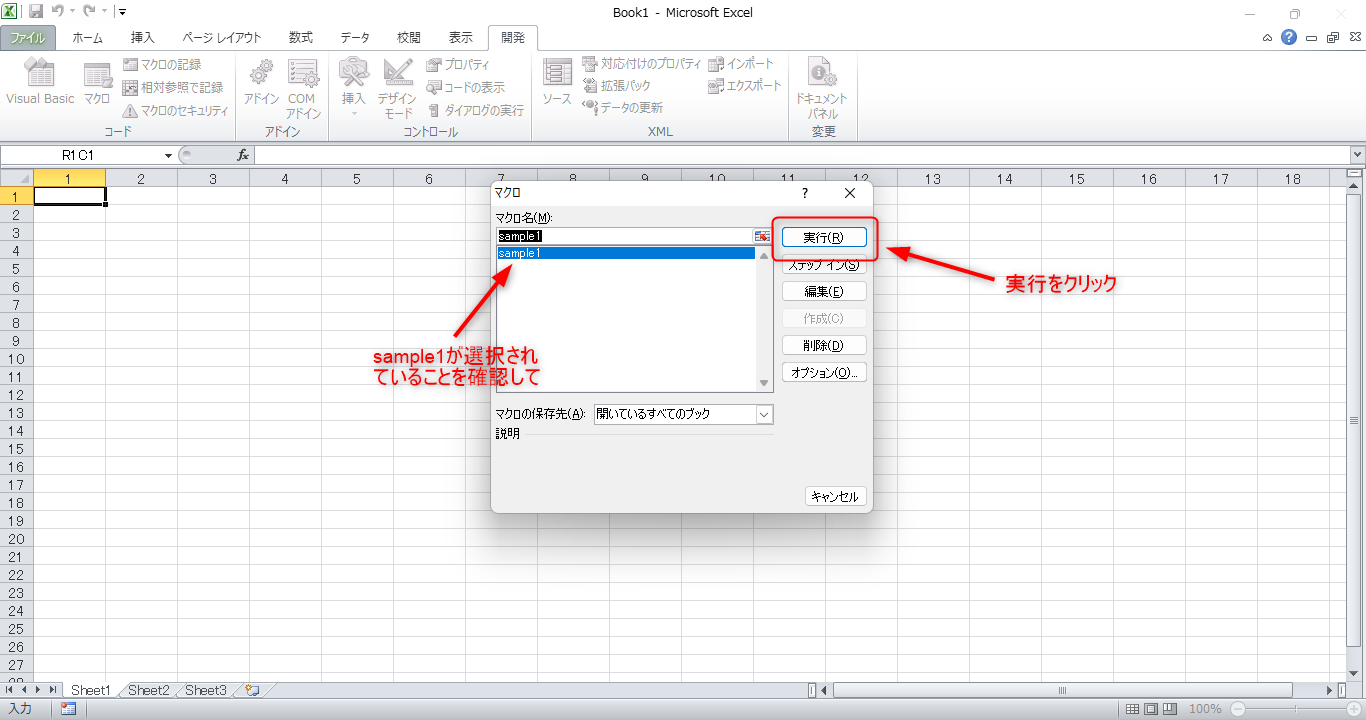
Task: Select sample1 in the macro list
Action: 625,254
